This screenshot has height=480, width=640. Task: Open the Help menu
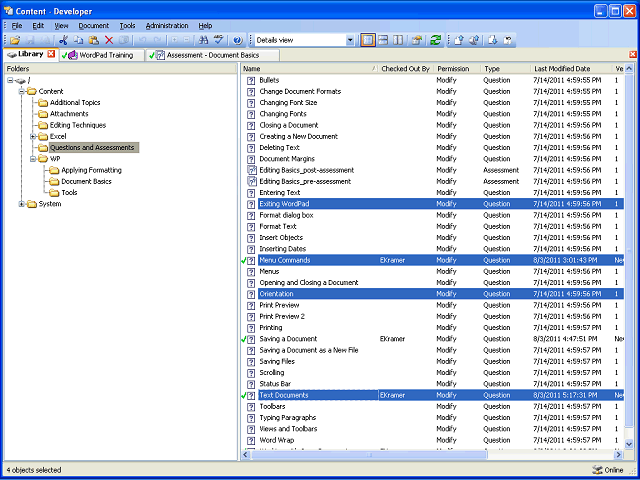205,26
